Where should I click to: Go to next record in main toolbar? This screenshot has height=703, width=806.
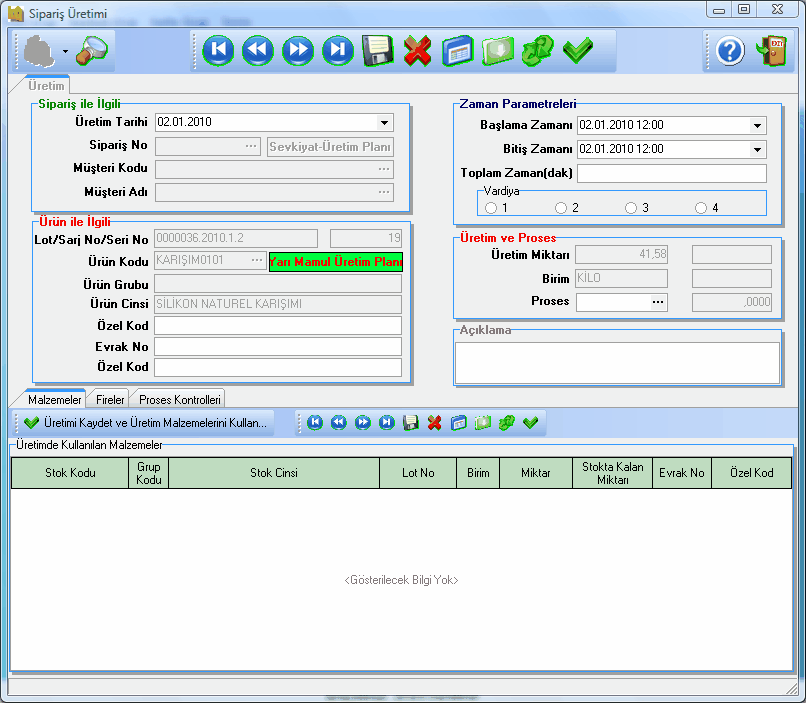298,50
